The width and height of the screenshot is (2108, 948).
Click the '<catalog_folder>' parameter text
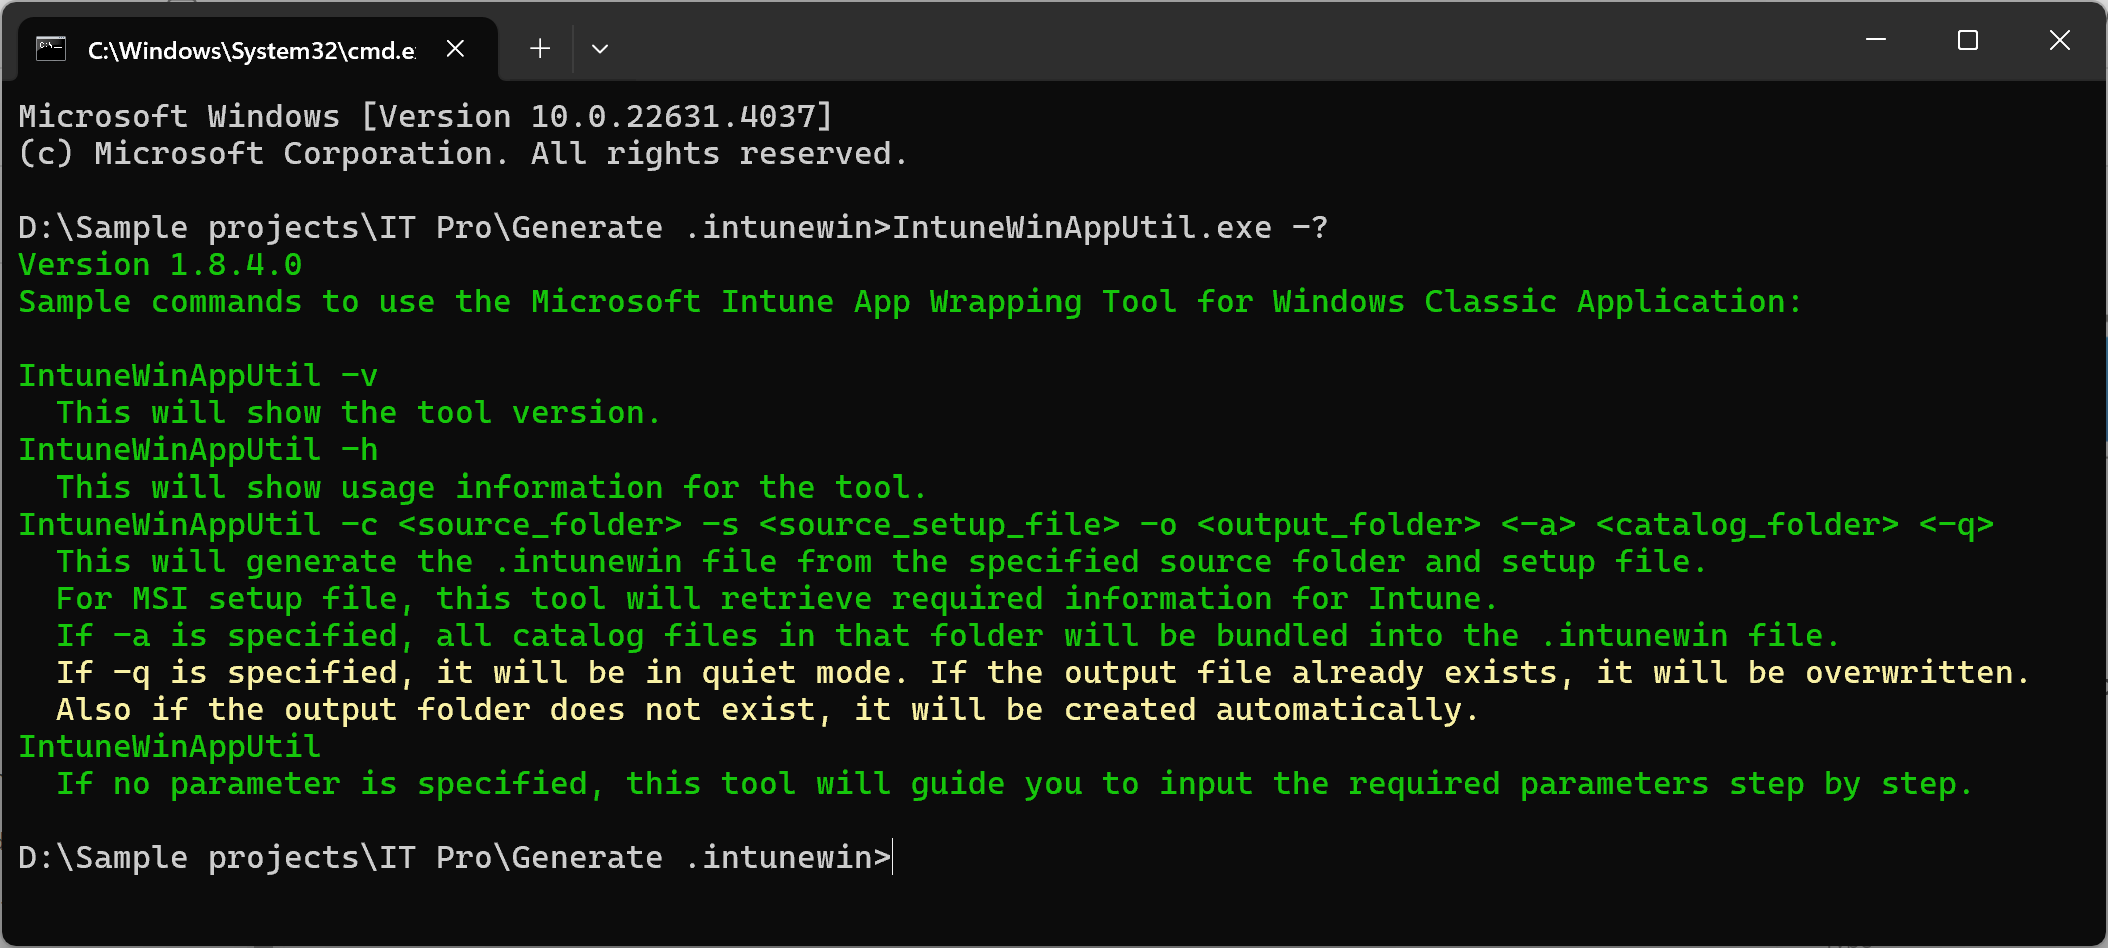pyautogui.click(x=1747, y=524)
